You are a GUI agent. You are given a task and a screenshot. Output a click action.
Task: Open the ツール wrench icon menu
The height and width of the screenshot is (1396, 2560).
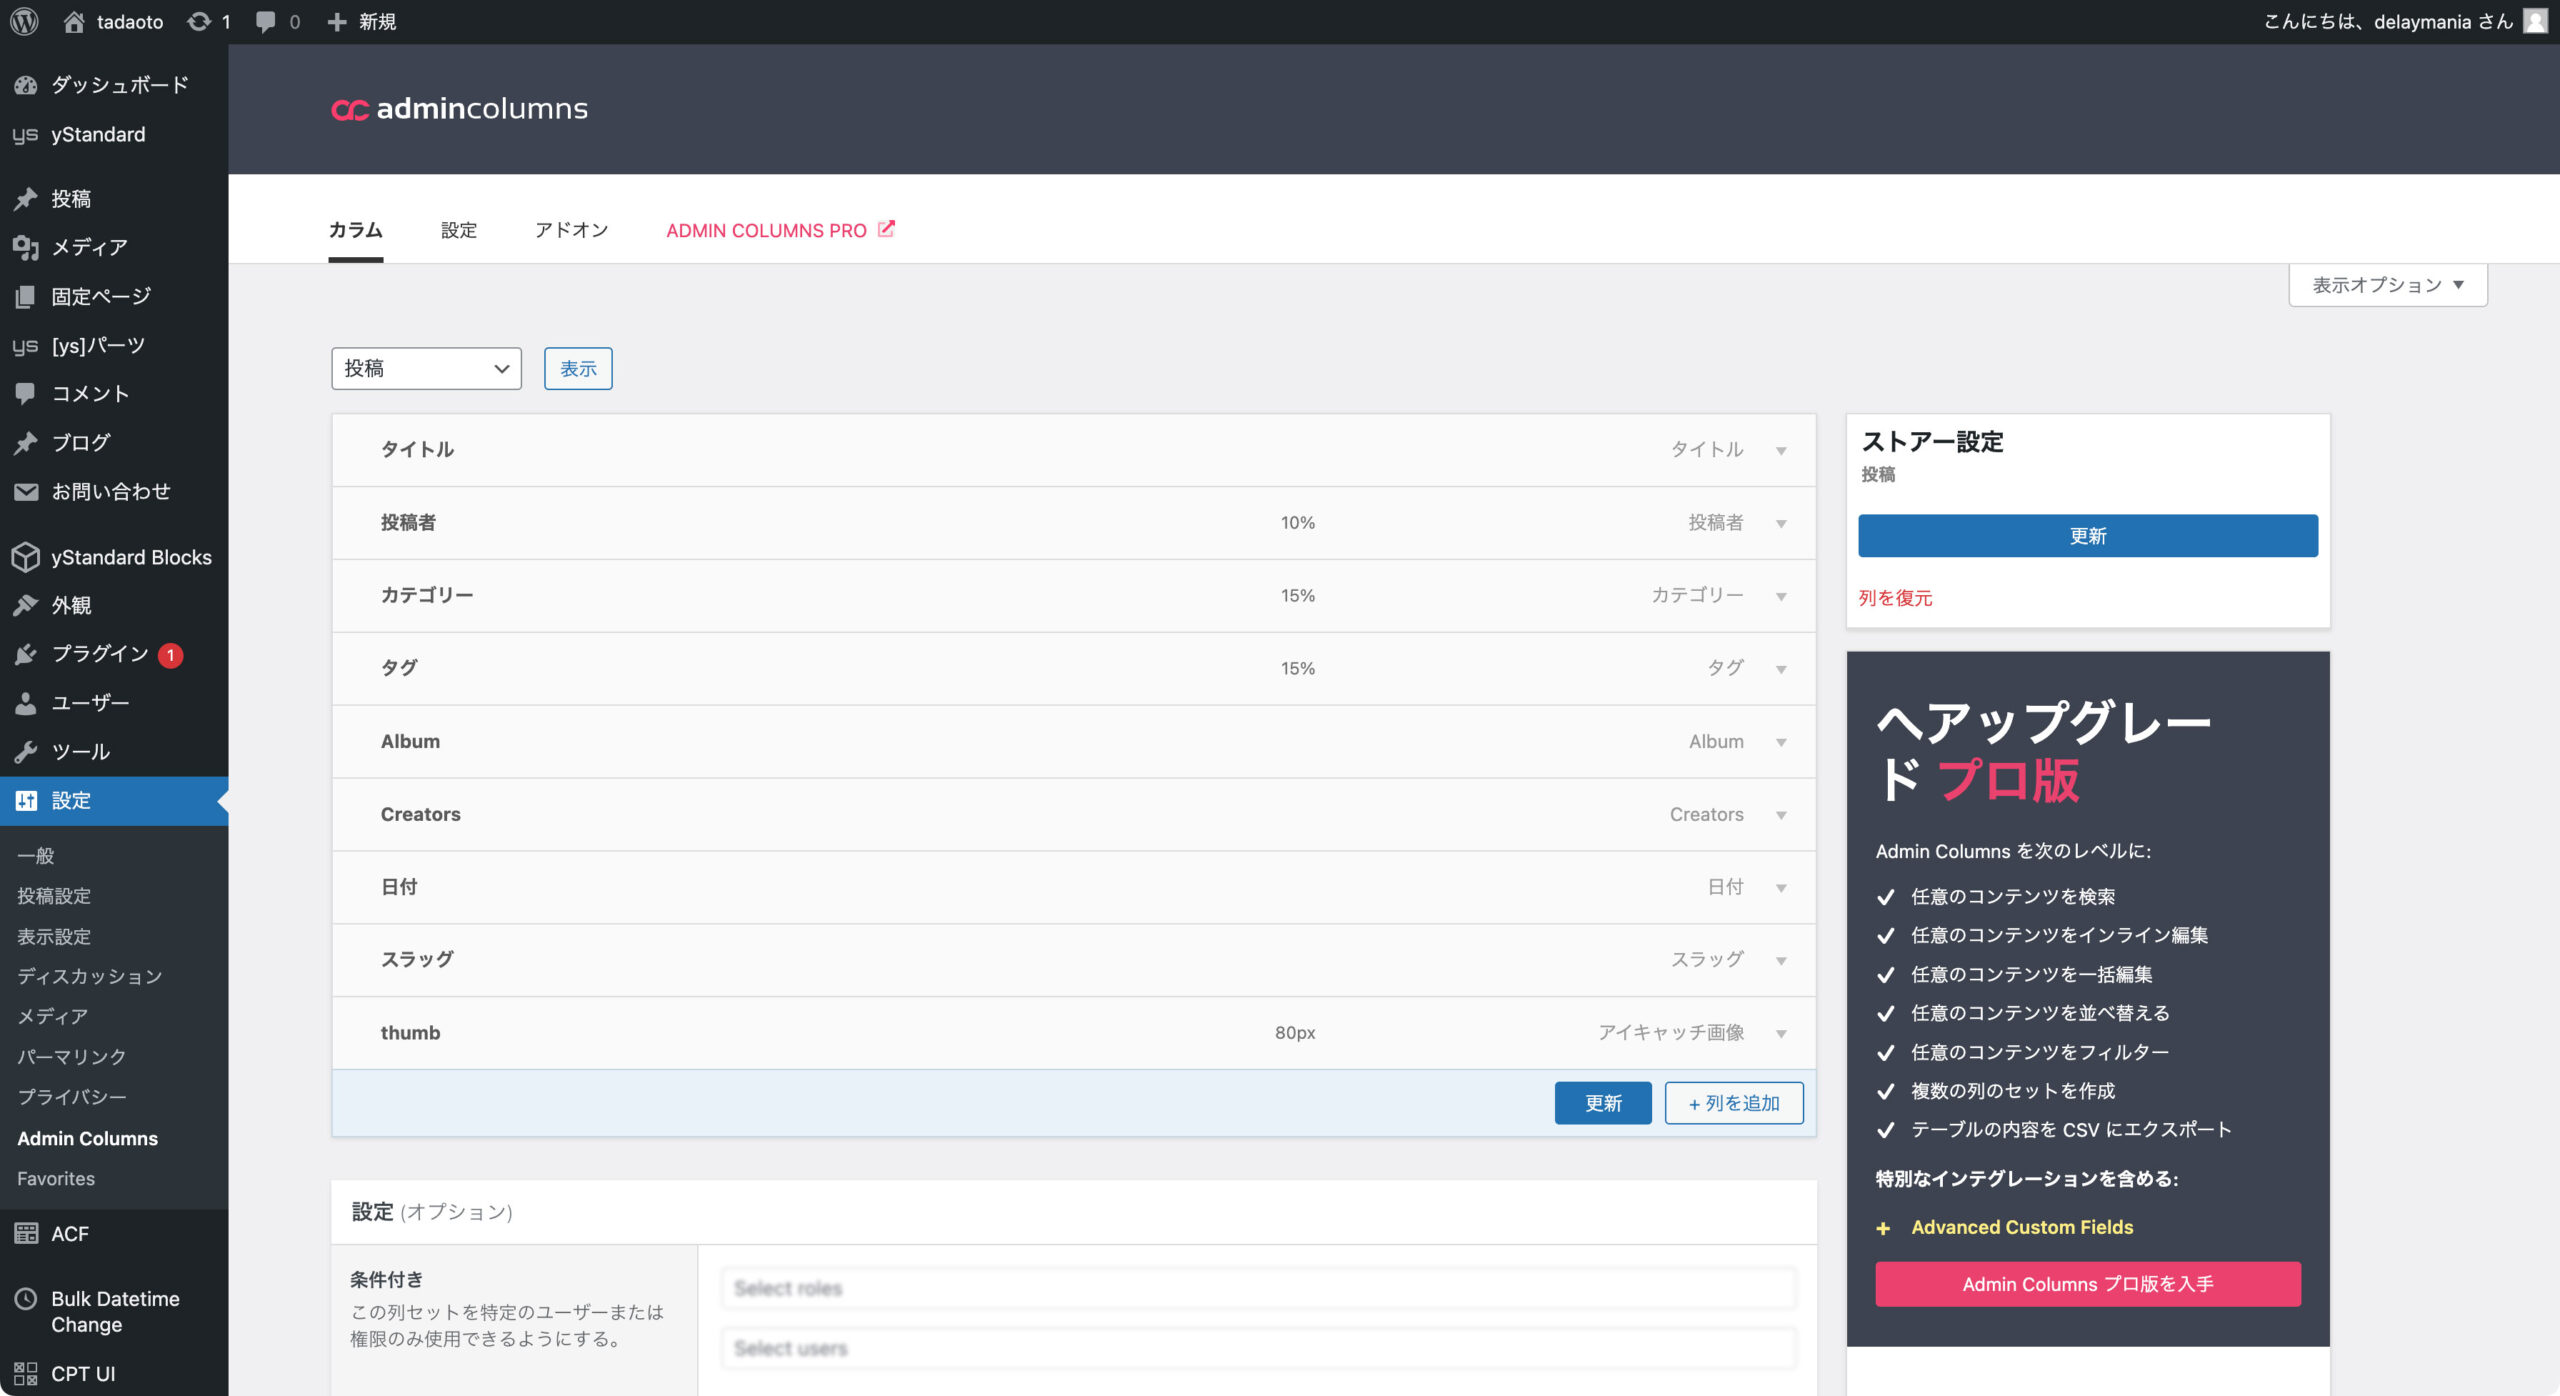tap(26, 751)
